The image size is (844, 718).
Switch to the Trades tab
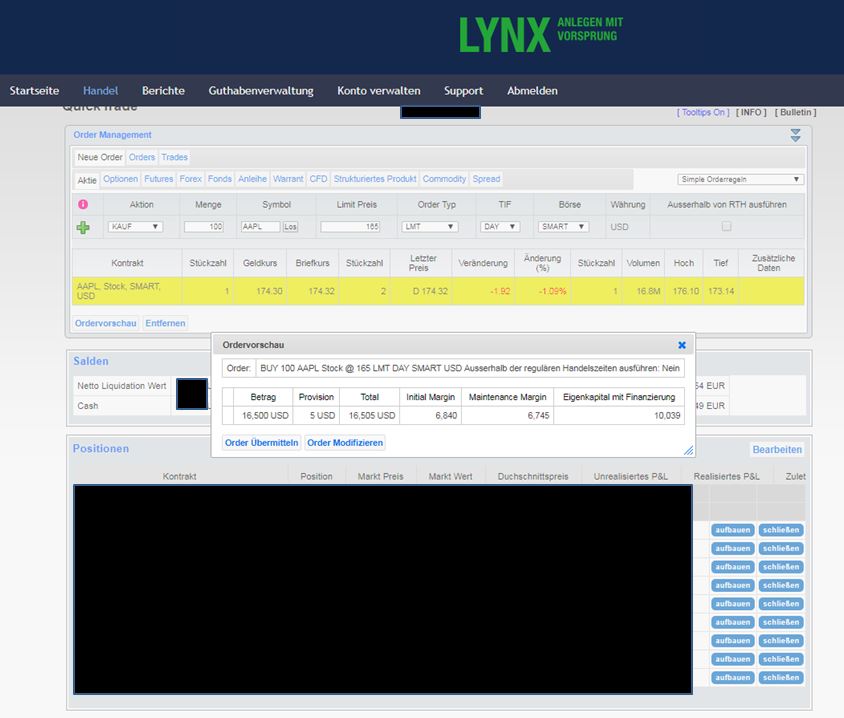click(x=174, y=157)
